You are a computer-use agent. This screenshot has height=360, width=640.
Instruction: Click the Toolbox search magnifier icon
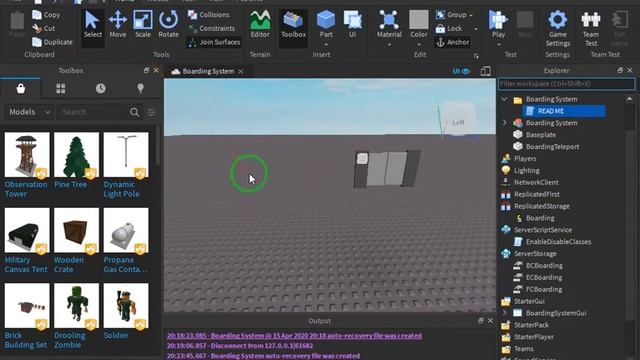[134, 112]
